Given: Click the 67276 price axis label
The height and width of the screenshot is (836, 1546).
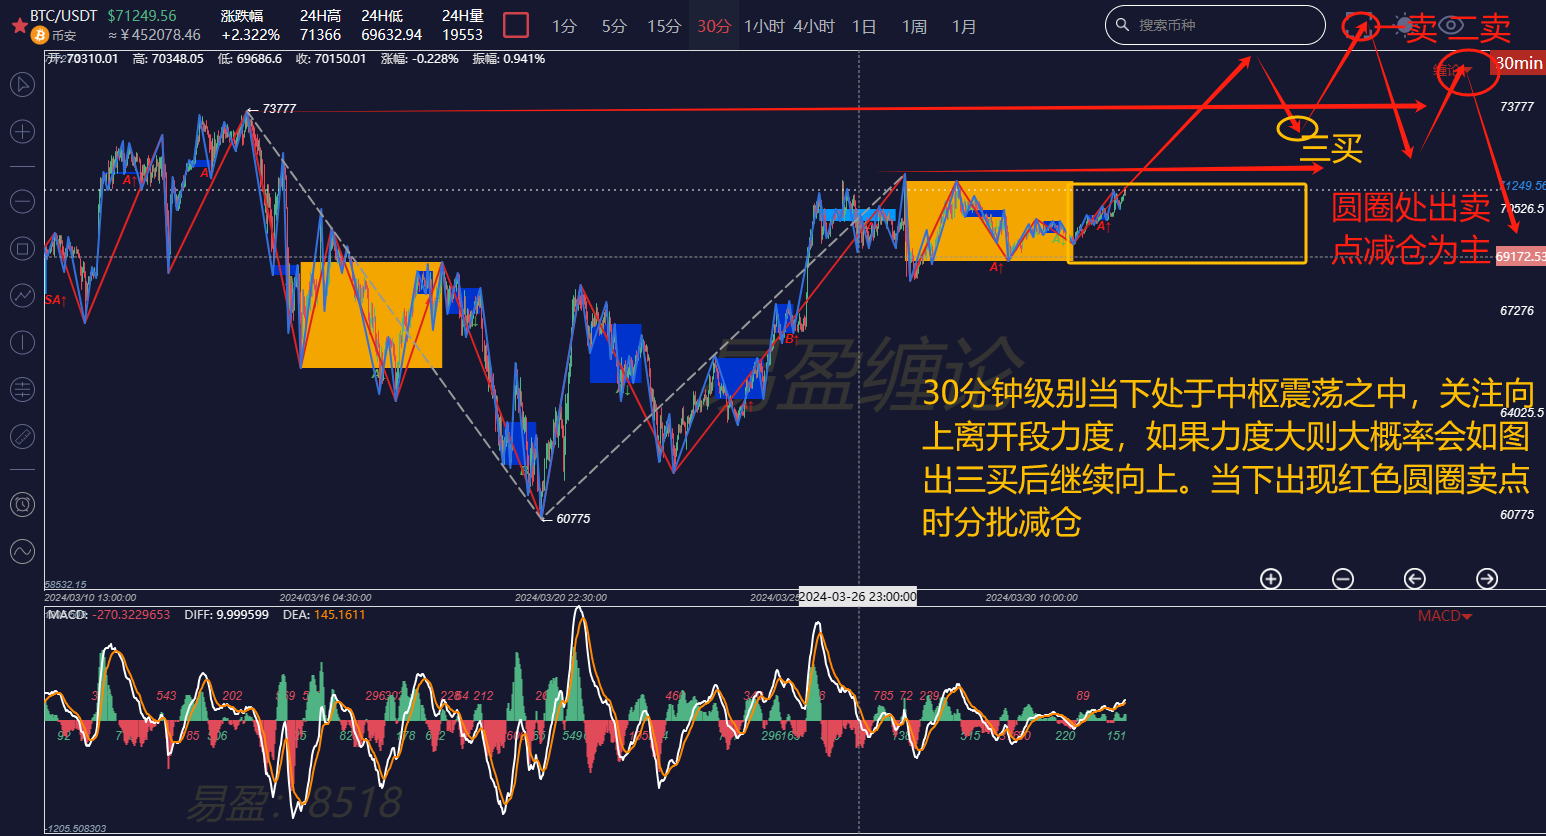Looking at the screenshot, I should [1517, 311].
